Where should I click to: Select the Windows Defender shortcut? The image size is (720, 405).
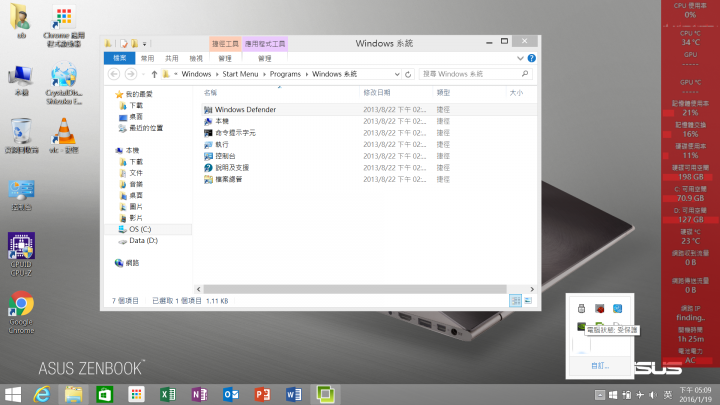pos(245,110)
